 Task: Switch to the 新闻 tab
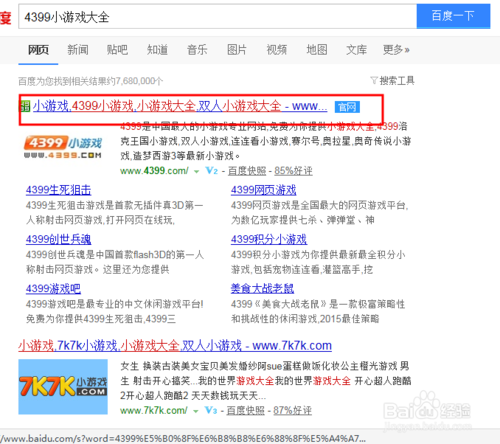pos(78,50)
